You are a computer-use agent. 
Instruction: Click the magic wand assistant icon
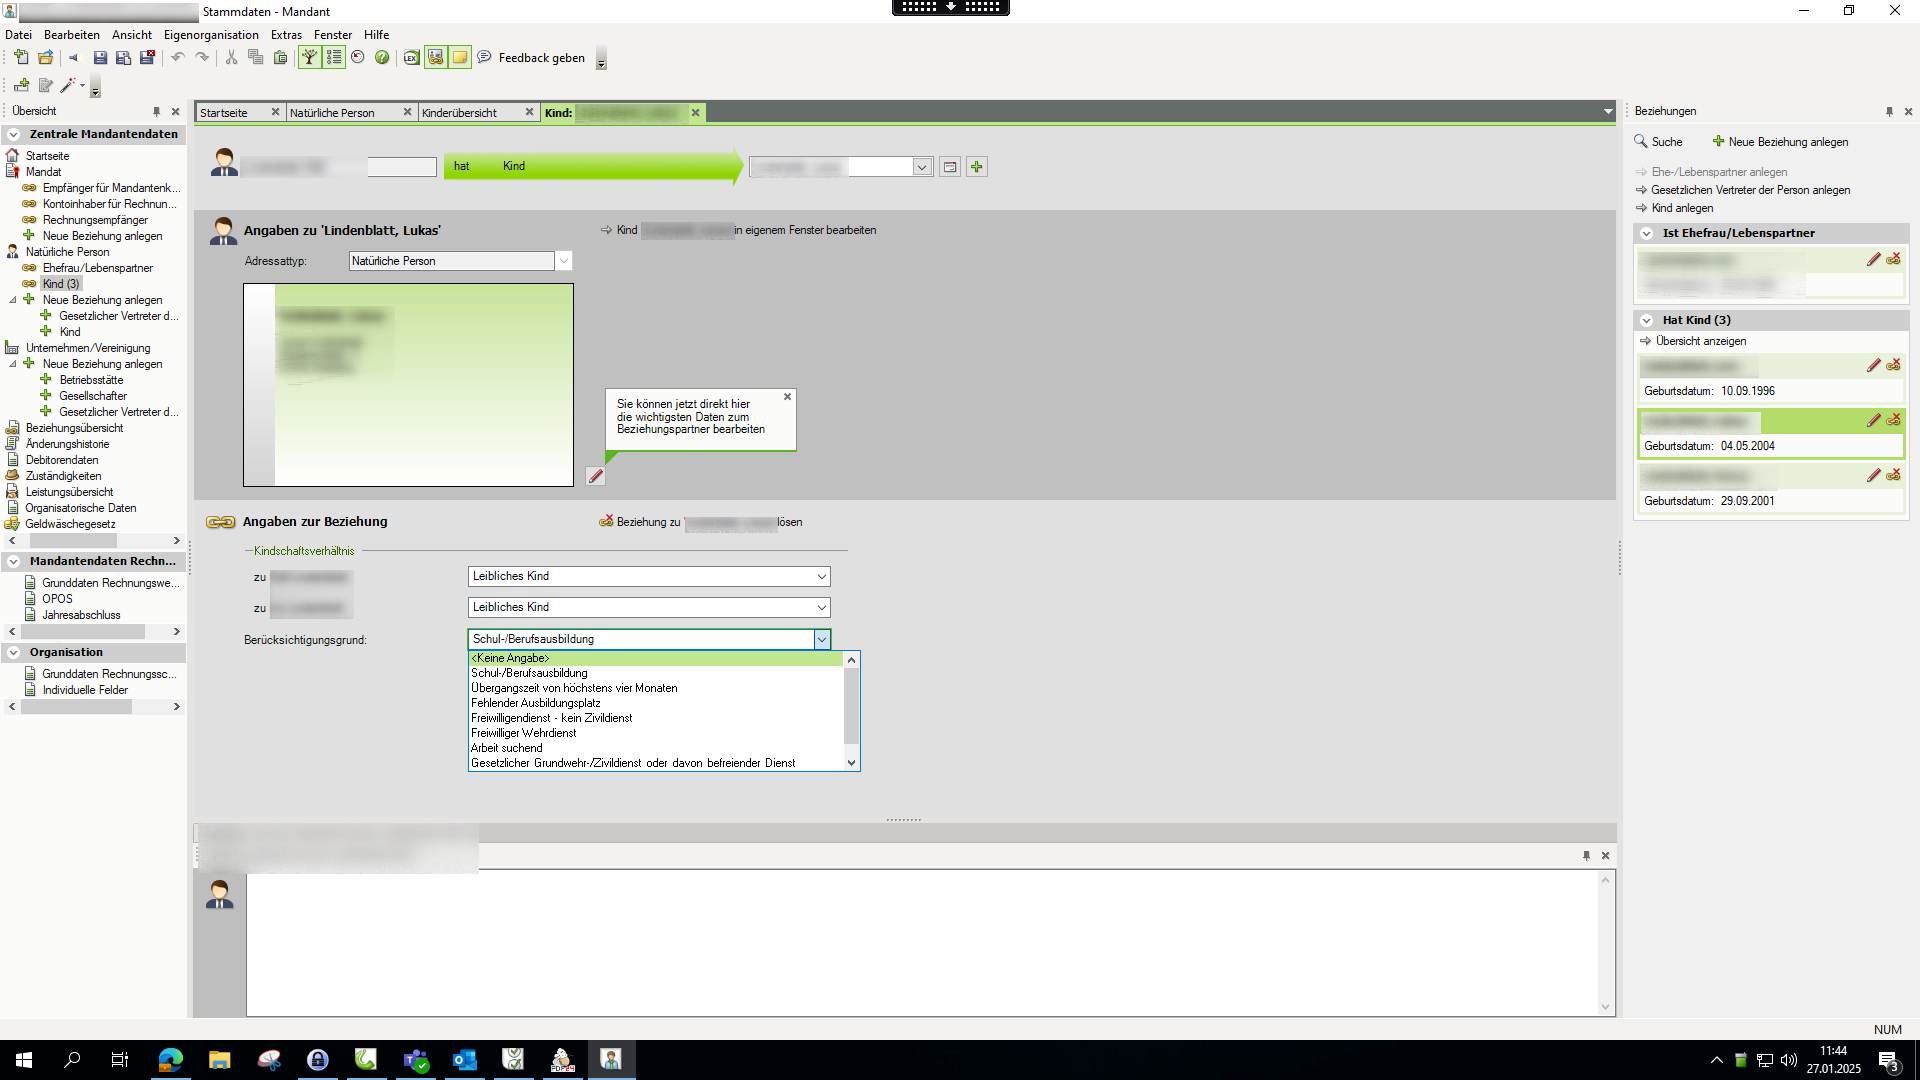click(x=68, y=86)
